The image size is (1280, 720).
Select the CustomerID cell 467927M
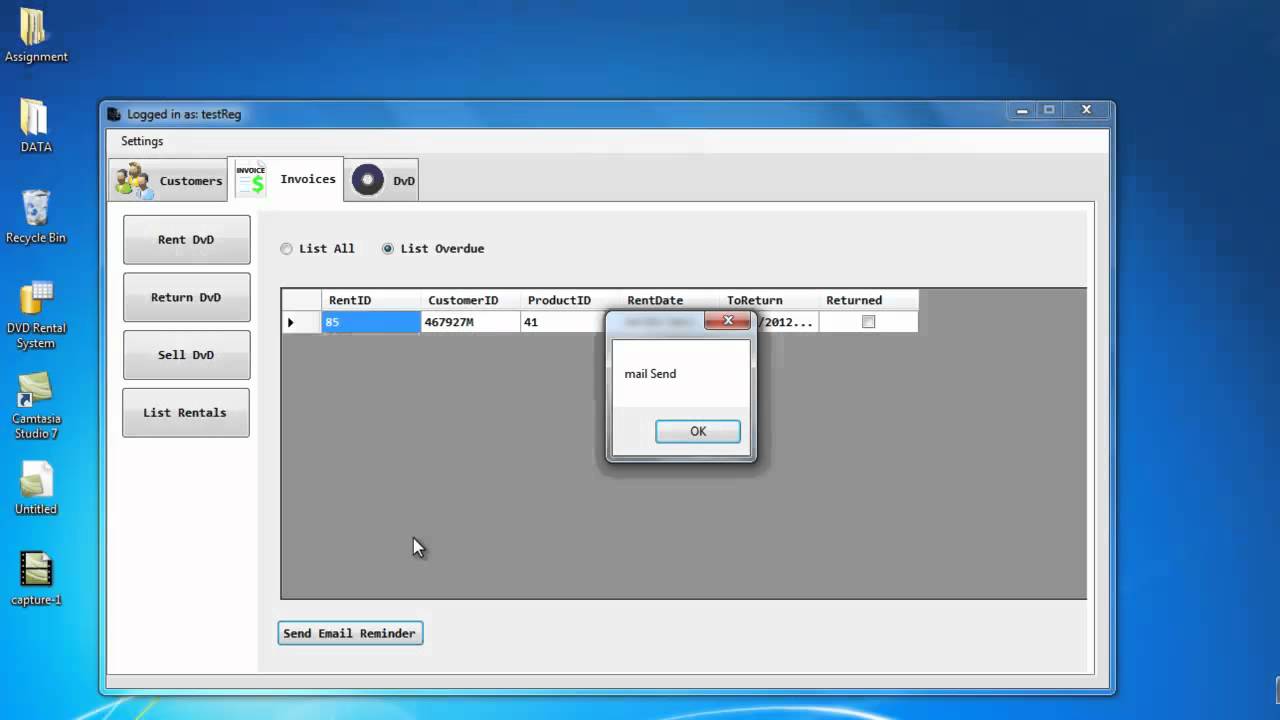coord(470,322)
